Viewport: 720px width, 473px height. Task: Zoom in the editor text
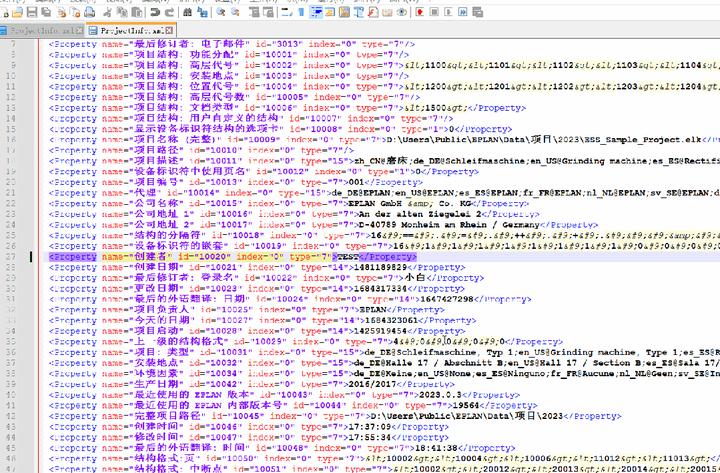click(220, 12)
